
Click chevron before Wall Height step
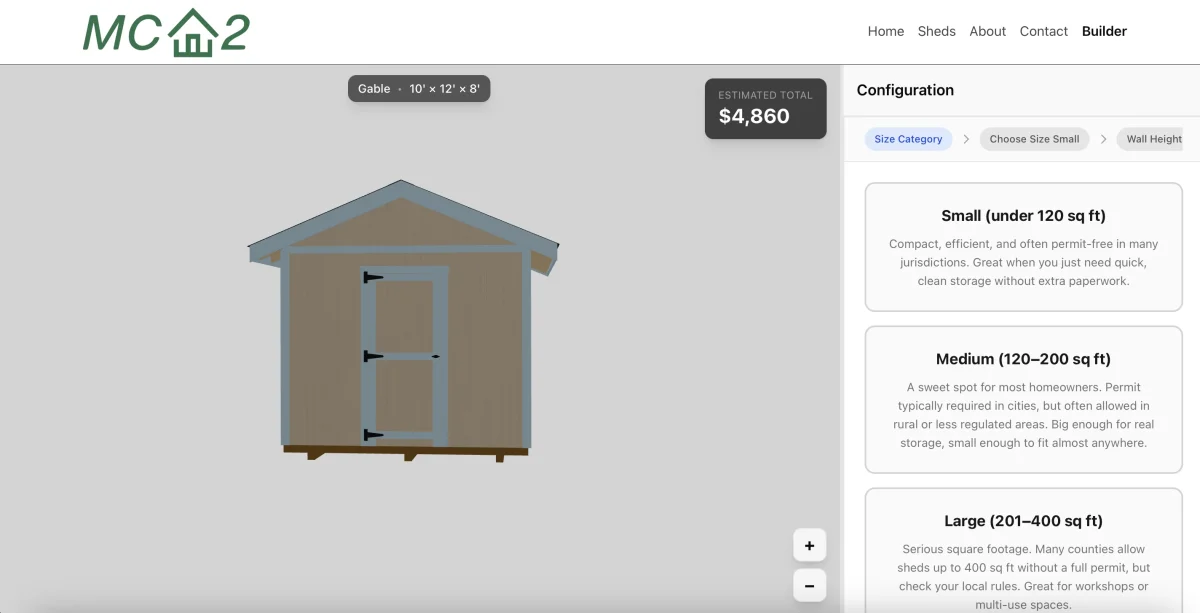(1104, 139)
